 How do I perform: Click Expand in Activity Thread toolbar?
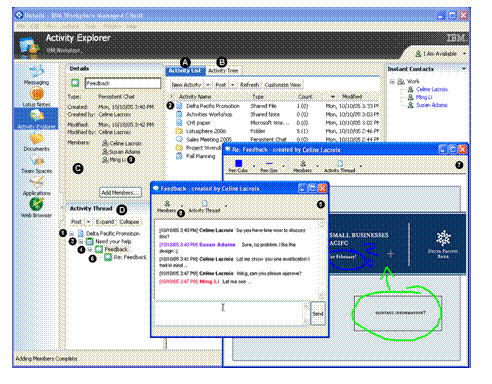click(x=105, y=222)
